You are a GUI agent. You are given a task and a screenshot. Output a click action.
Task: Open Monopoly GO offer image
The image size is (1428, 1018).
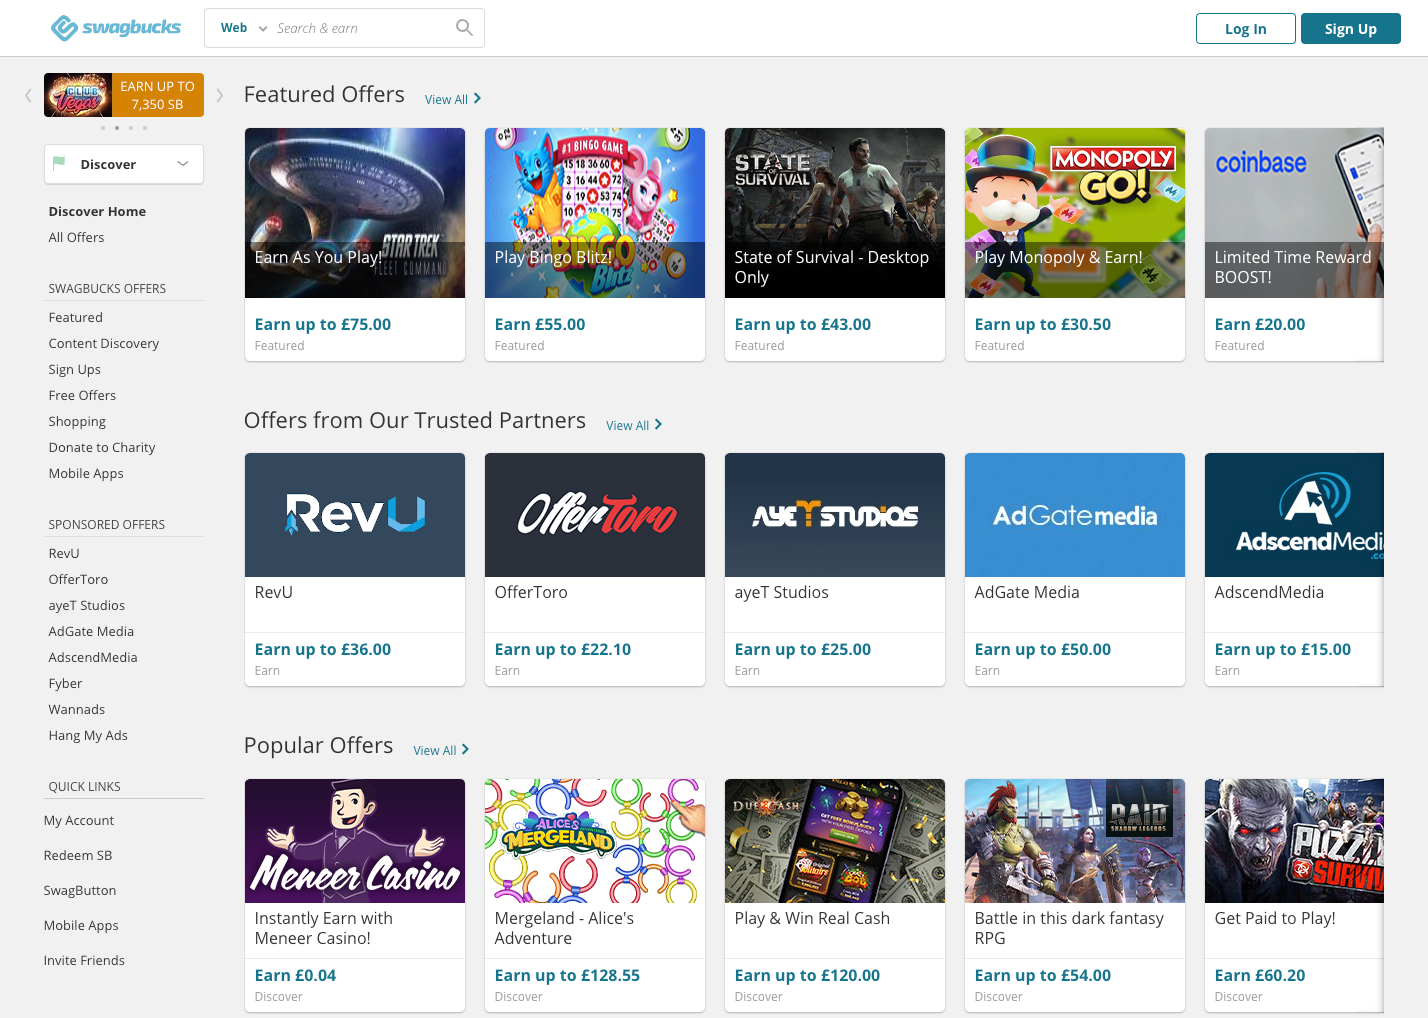1075,213
